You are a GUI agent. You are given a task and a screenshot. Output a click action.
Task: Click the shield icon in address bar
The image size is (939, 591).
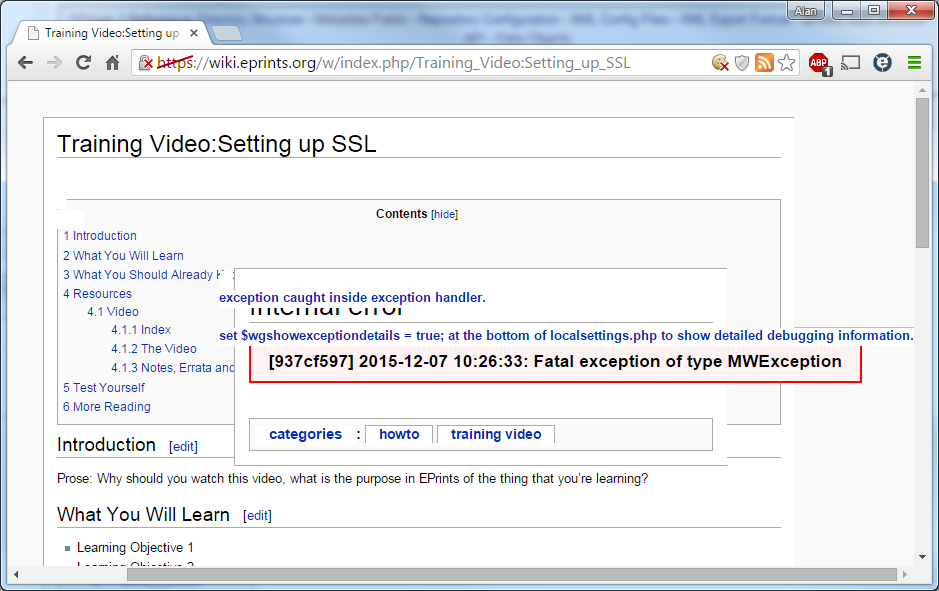click(742, 62)
